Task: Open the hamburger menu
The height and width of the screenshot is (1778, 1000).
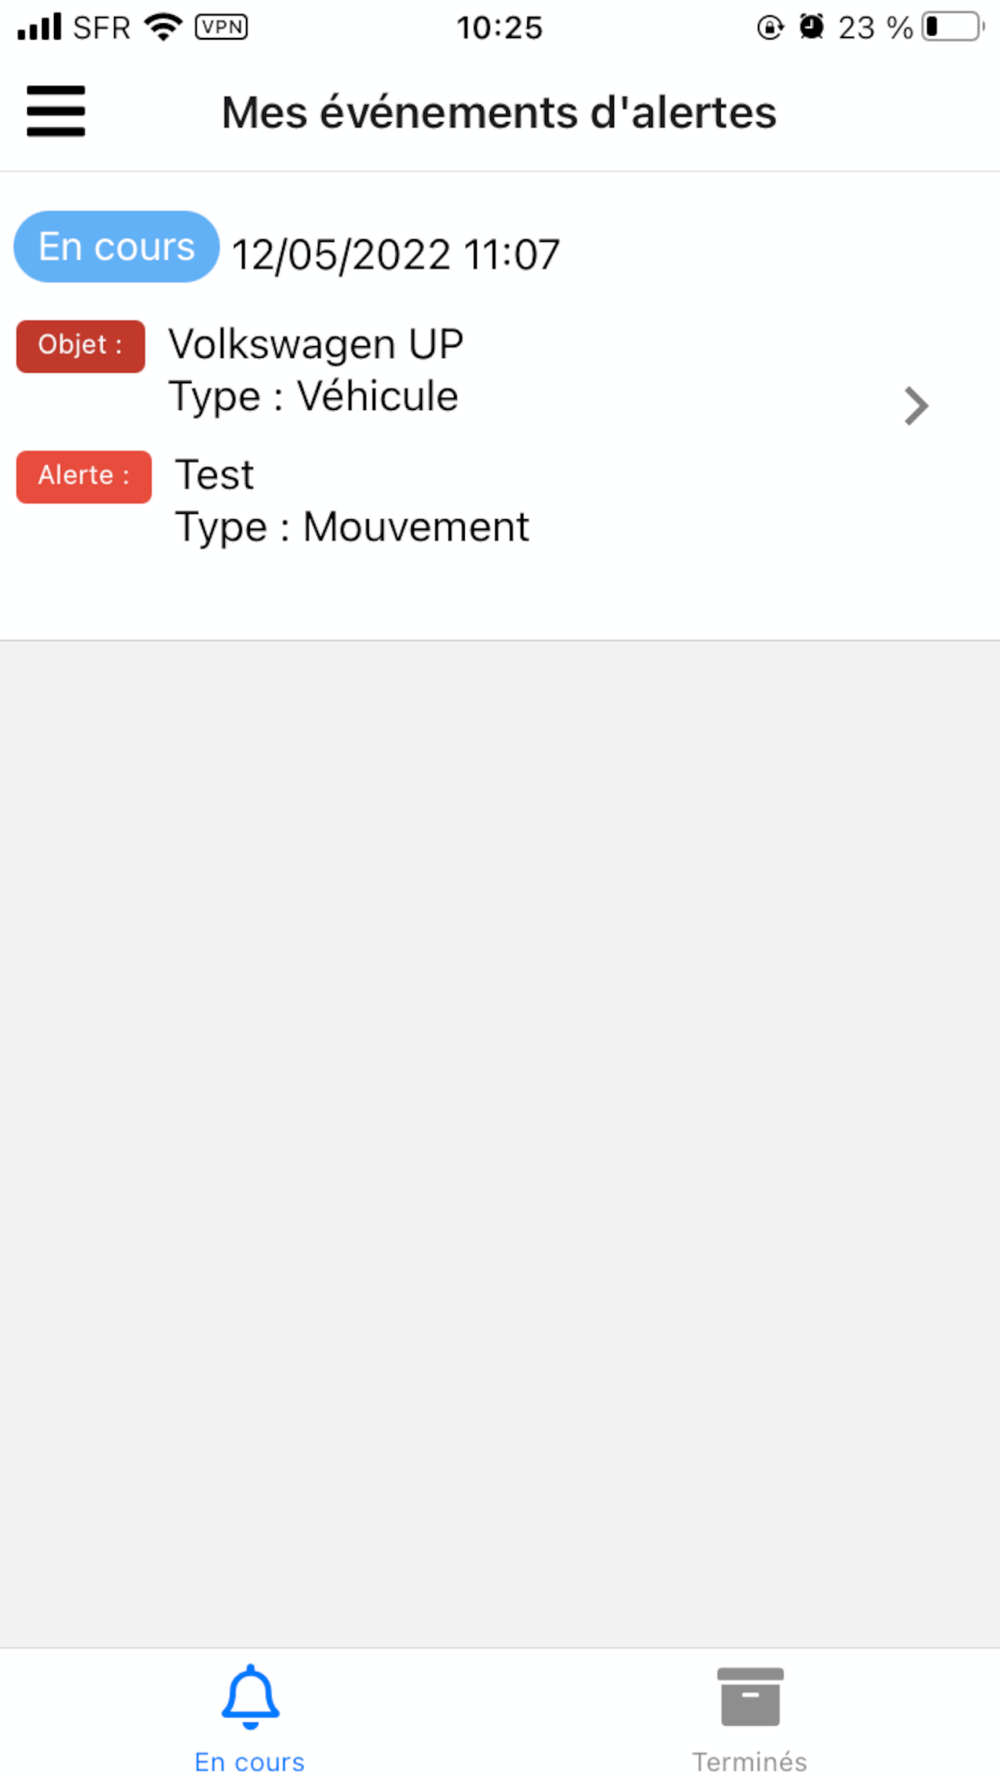Action: [x=56, y=110]
